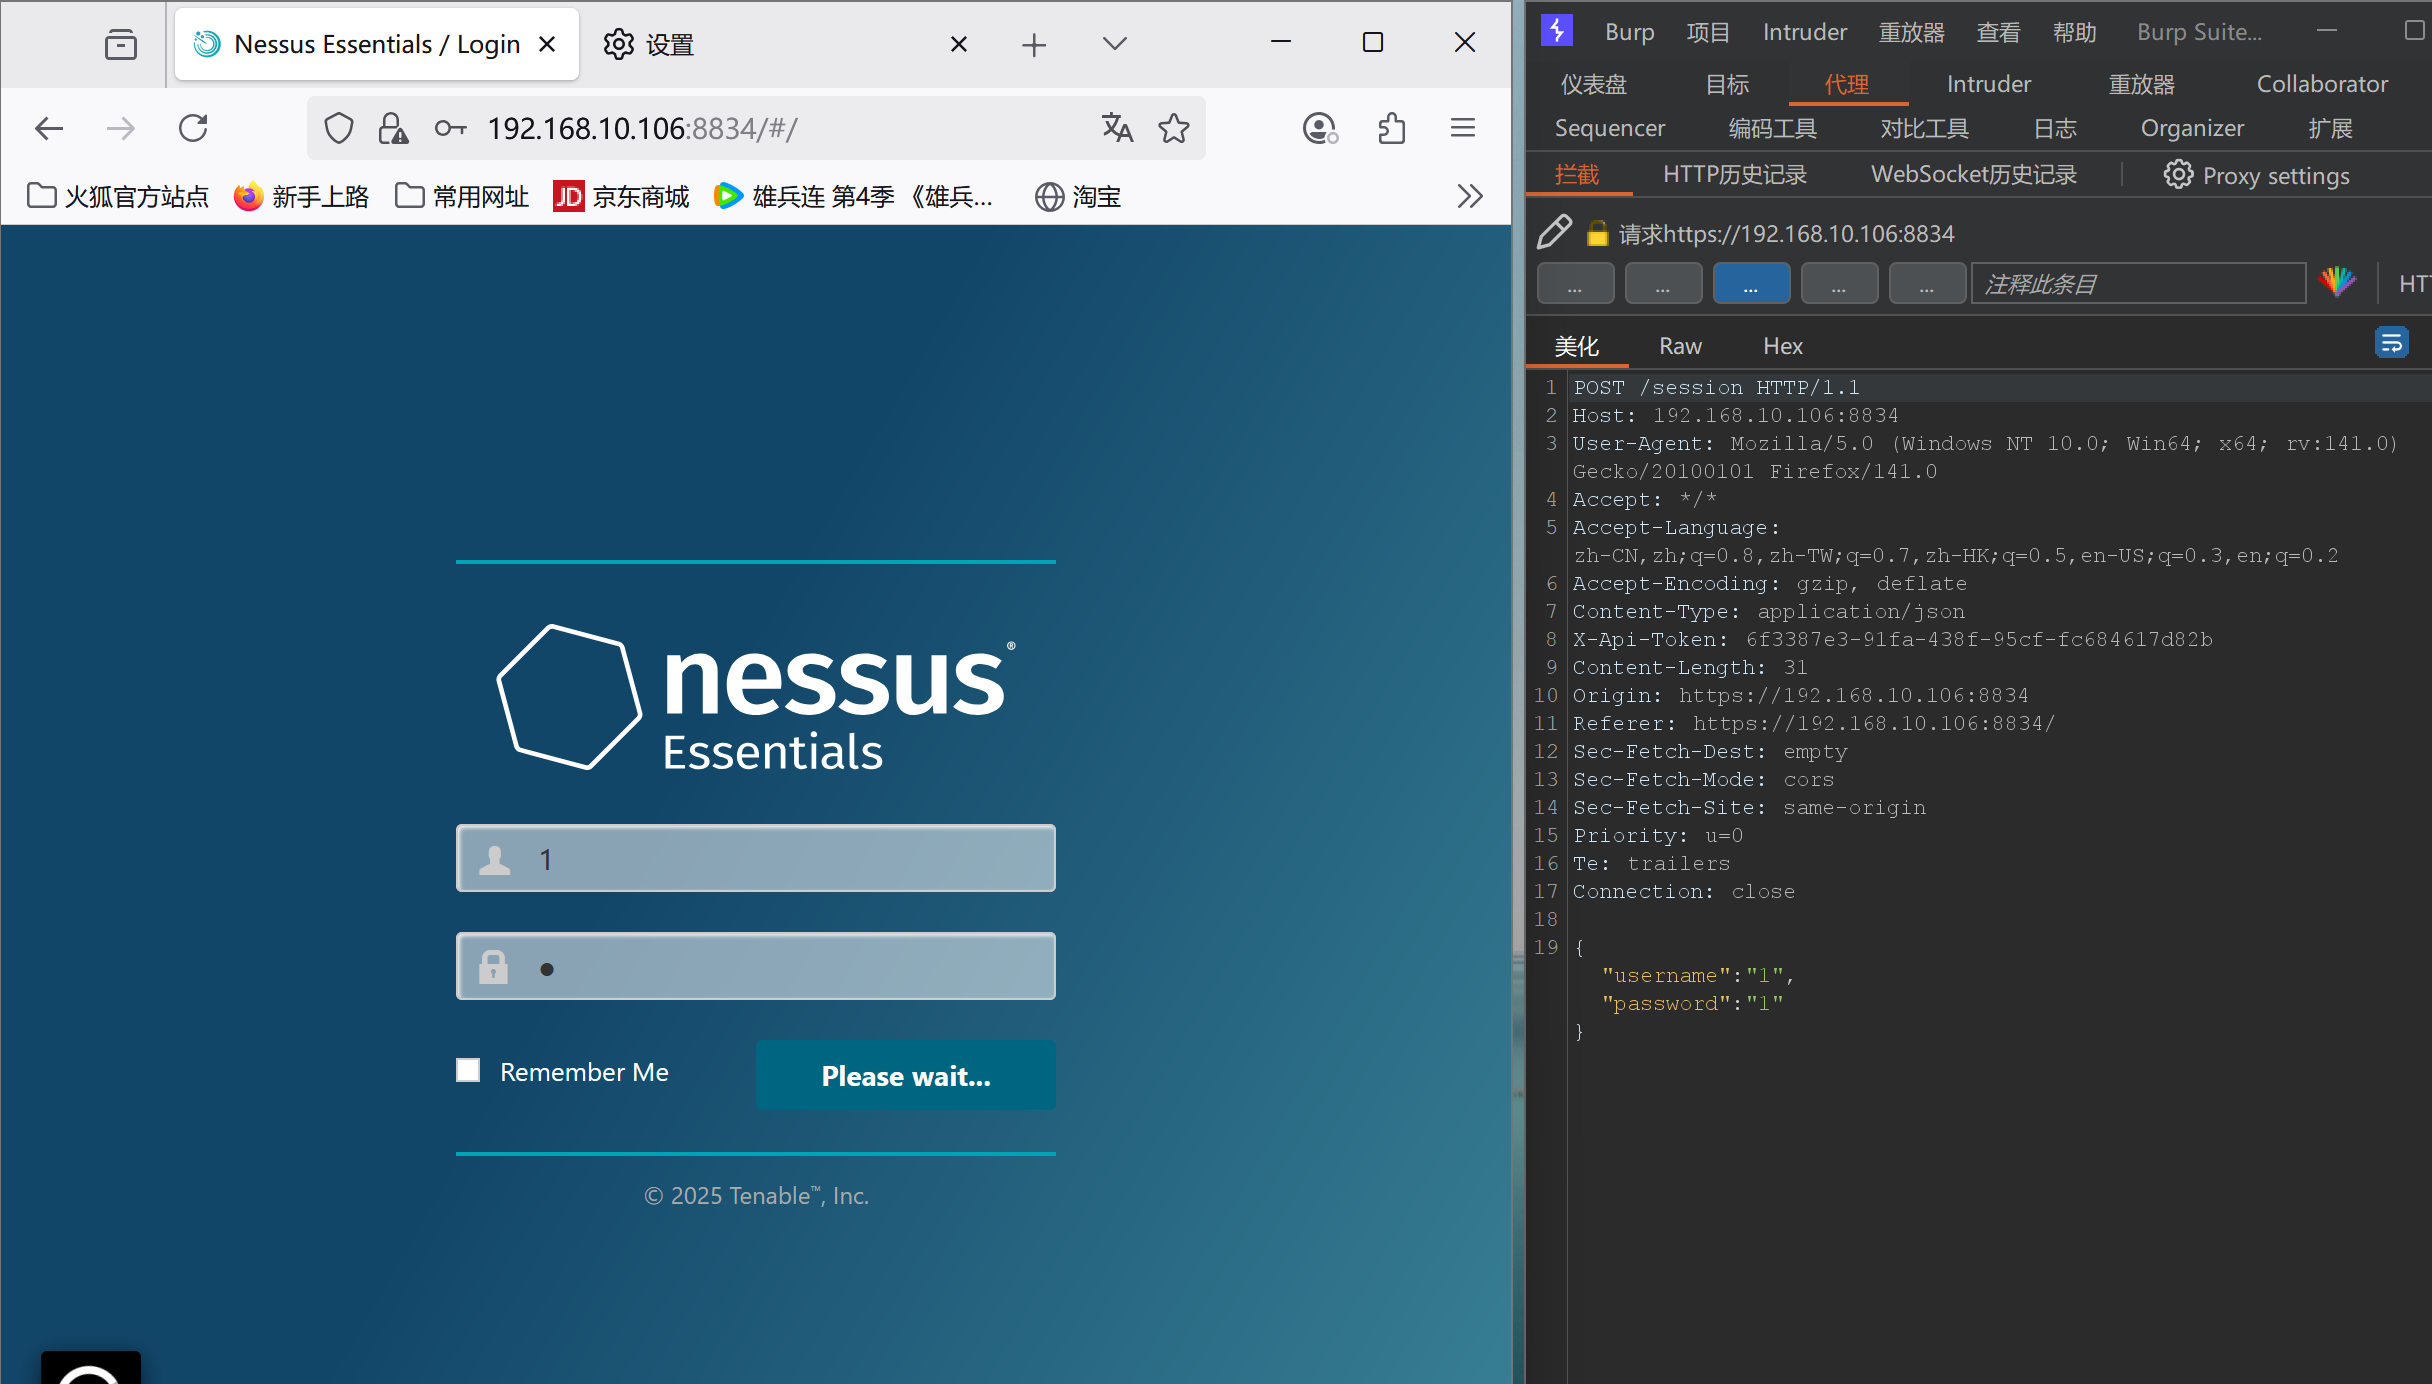
Task: Click the Burp Suite lightning logo icon
Action: click(x=1557, y=30)
